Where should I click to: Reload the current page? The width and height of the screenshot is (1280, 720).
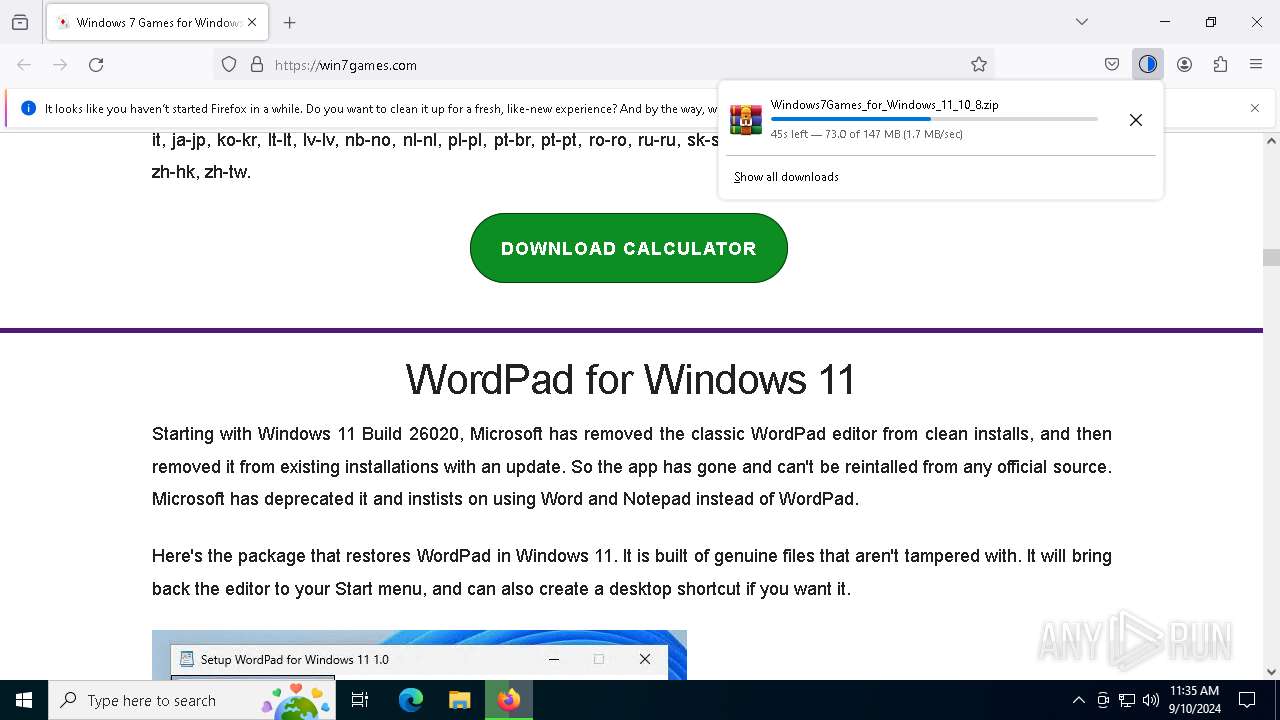(96, 64)
